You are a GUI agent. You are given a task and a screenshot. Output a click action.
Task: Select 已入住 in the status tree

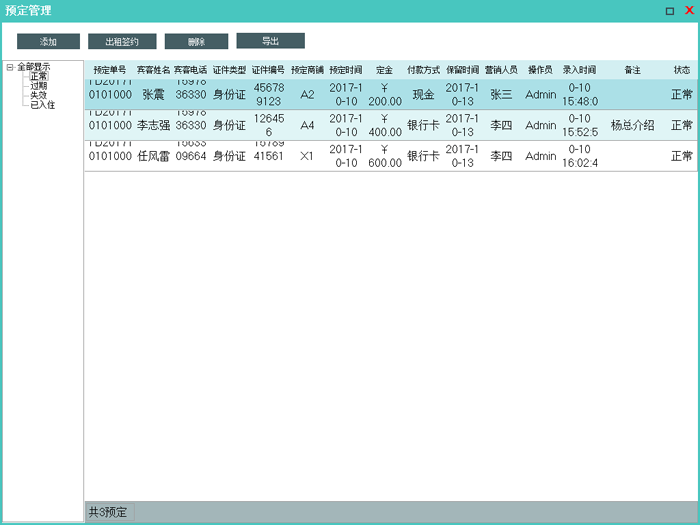coord(42,104)
